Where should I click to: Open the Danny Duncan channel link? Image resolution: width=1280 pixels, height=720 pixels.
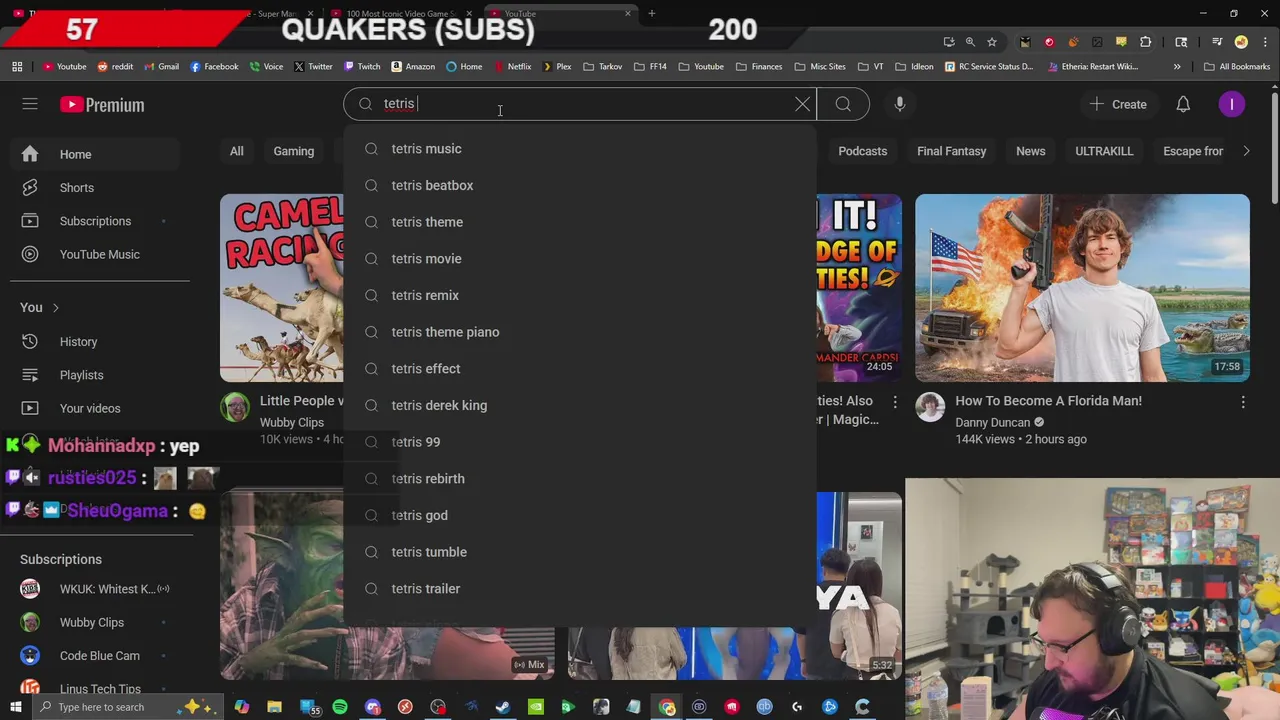pos(992,423)
